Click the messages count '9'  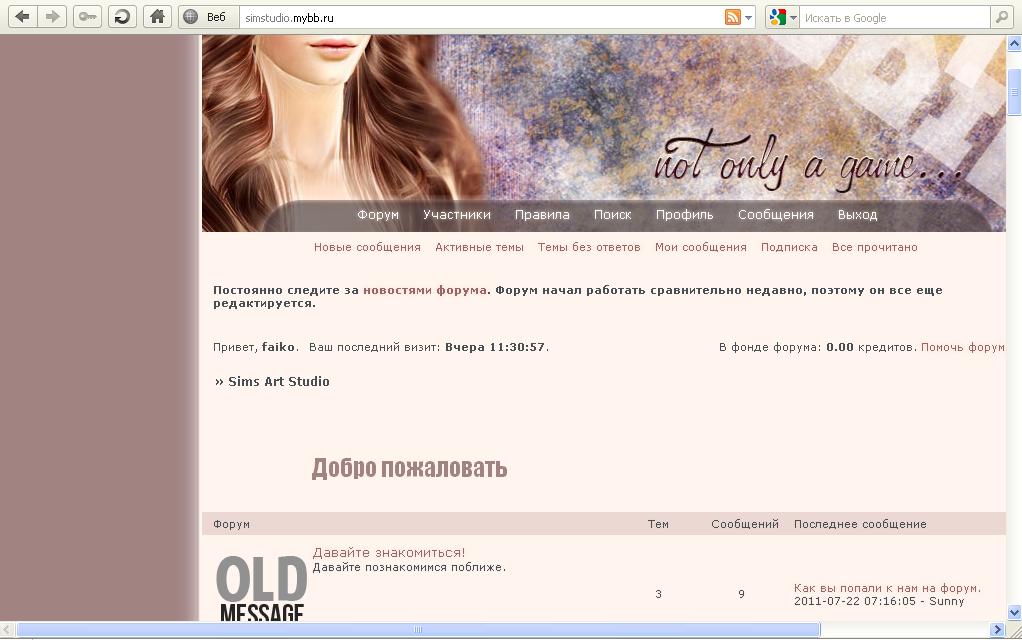coord(741,594)
